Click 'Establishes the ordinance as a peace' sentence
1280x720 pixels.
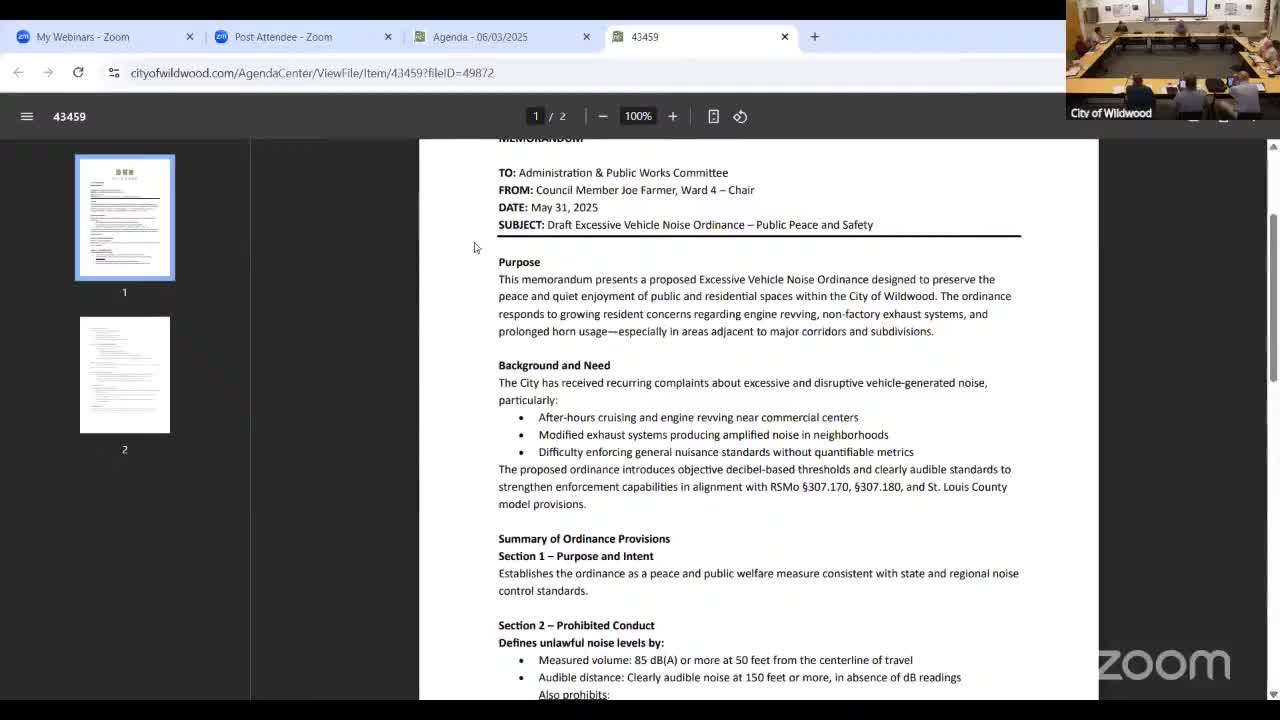(758, 582)
